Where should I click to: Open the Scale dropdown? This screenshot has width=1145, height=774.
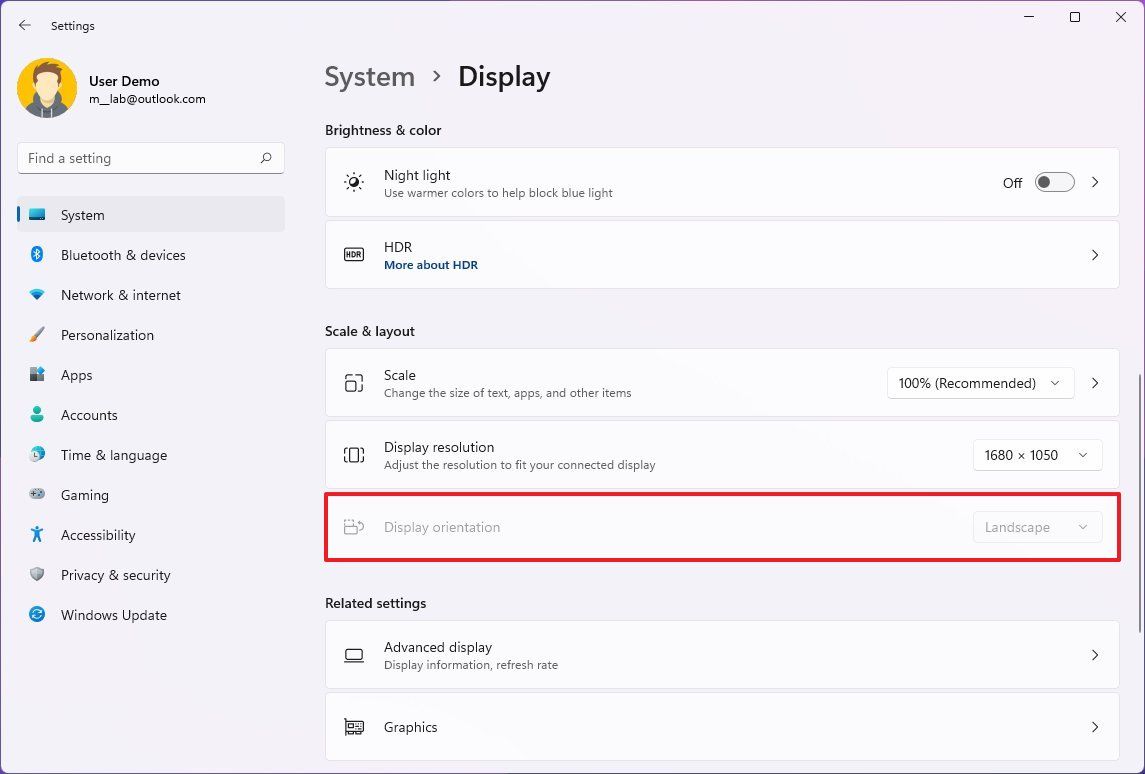[x=979, y=383]
